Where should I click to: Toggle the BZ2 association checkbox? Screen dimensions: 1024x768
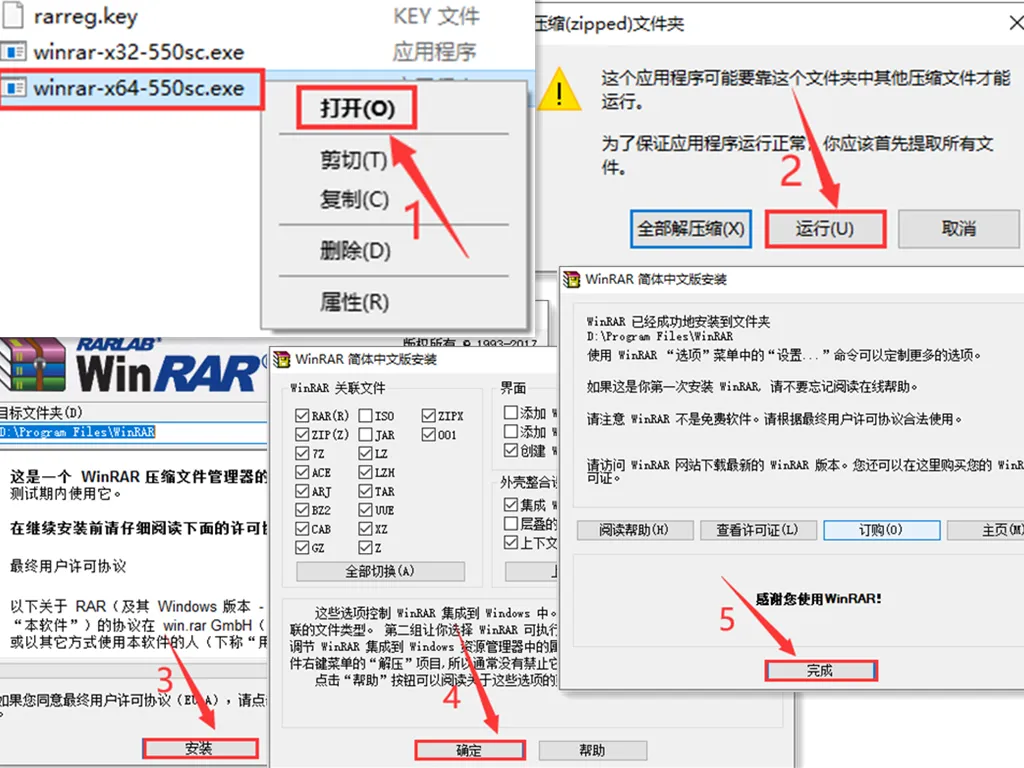pyautogui.click(x=302, y=509)
